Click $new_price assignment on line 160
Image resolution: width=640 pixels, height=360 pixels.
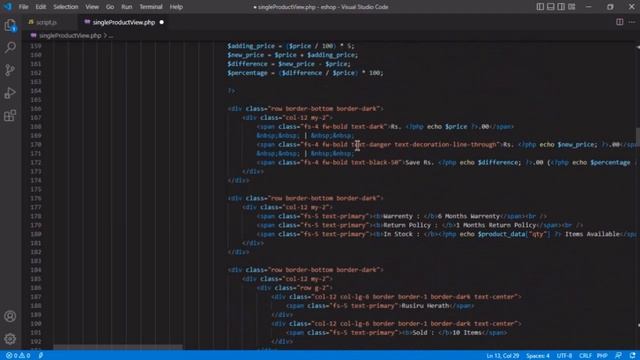coord(293,55)
